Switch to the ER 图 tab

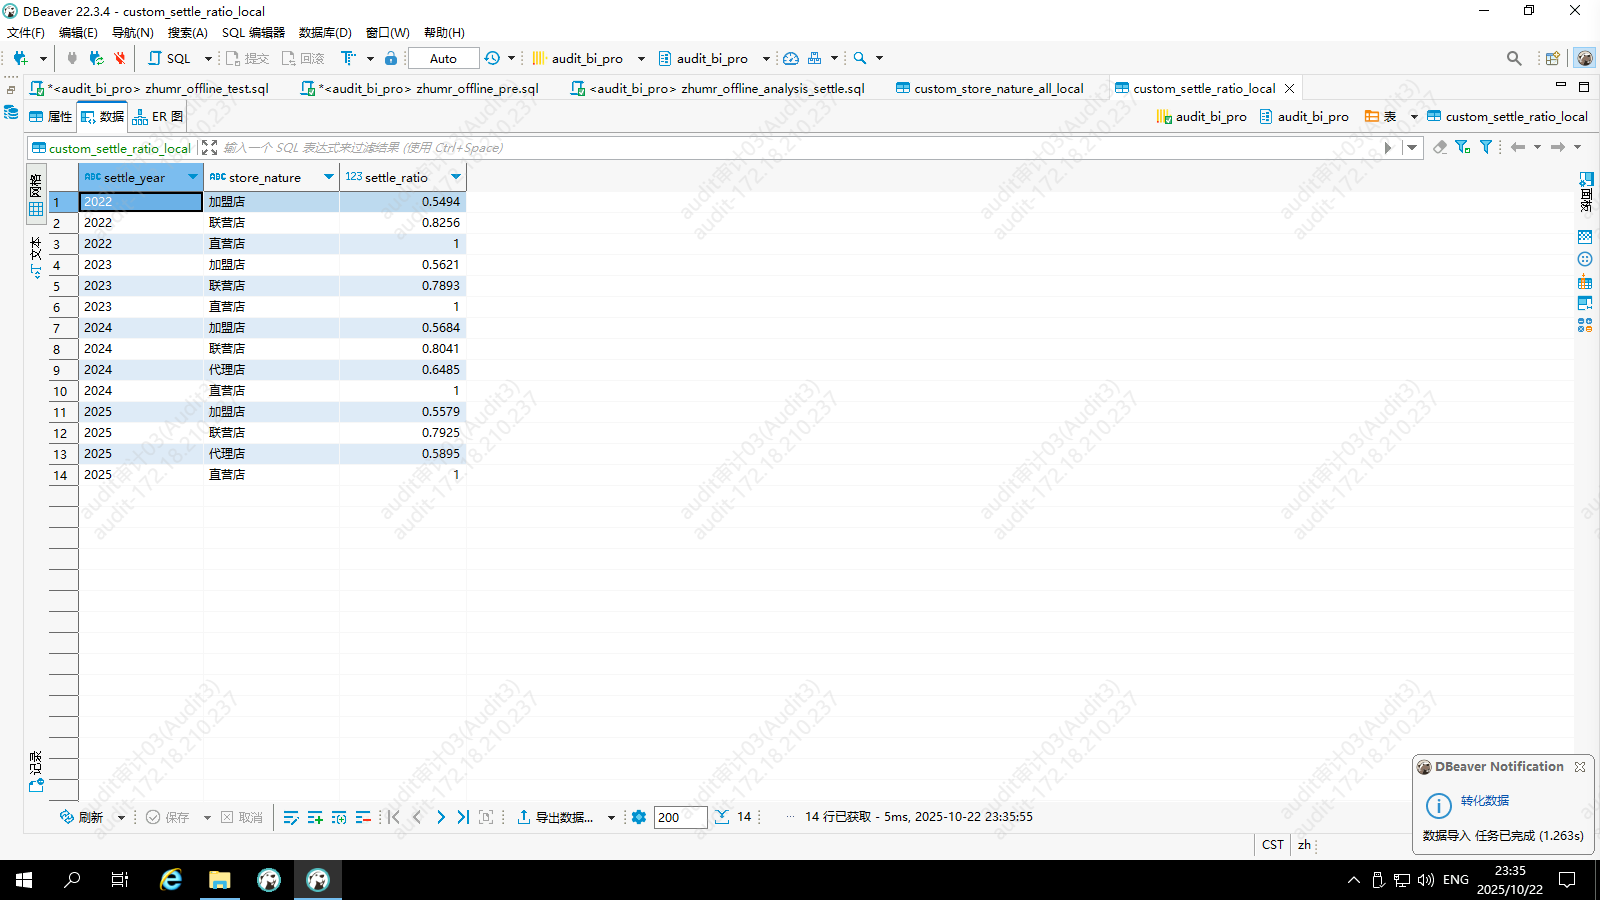[158, 117]
